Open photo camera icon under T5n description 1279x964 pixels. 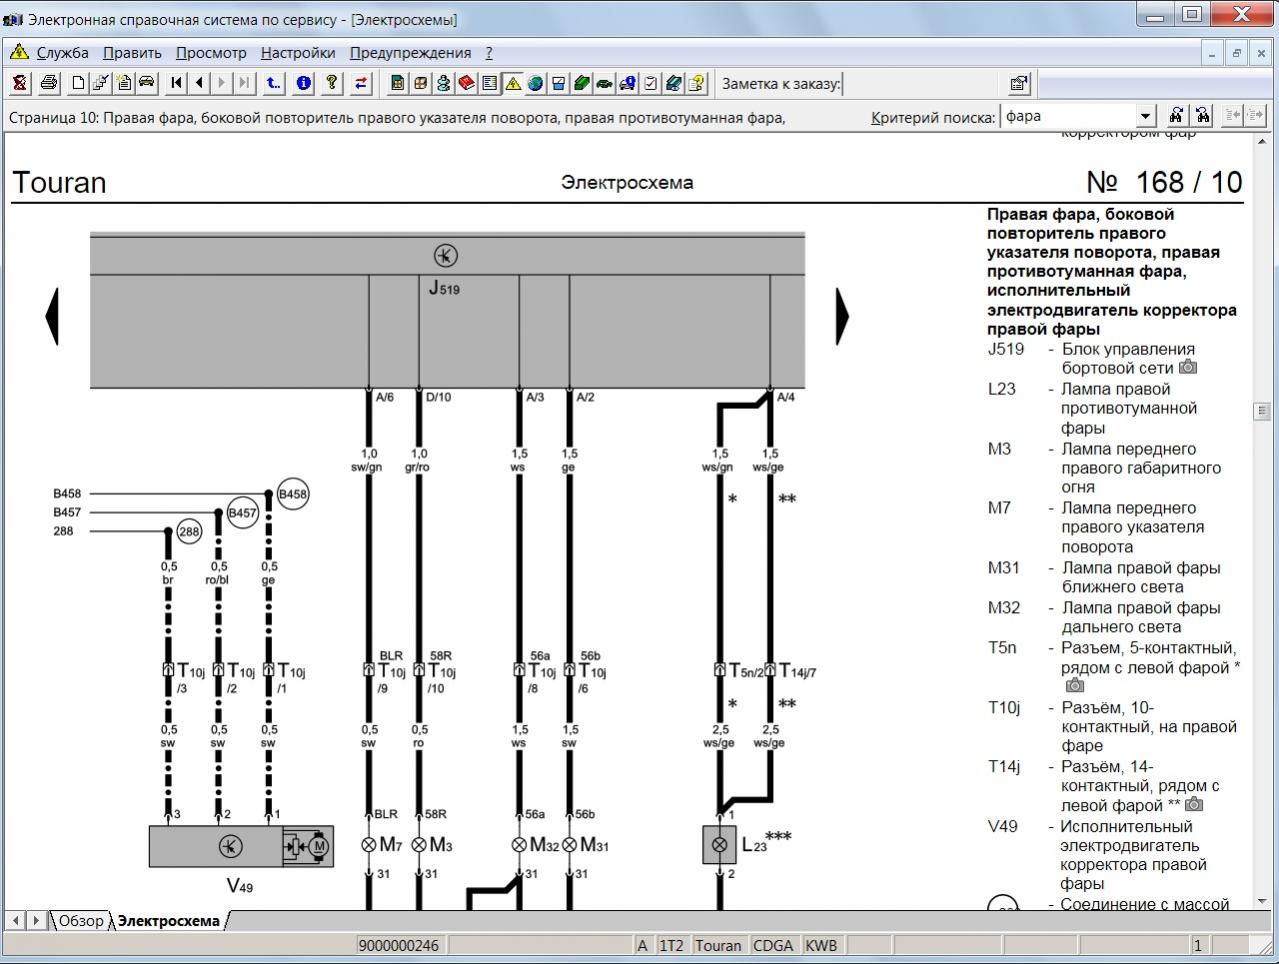point(1075,685)
